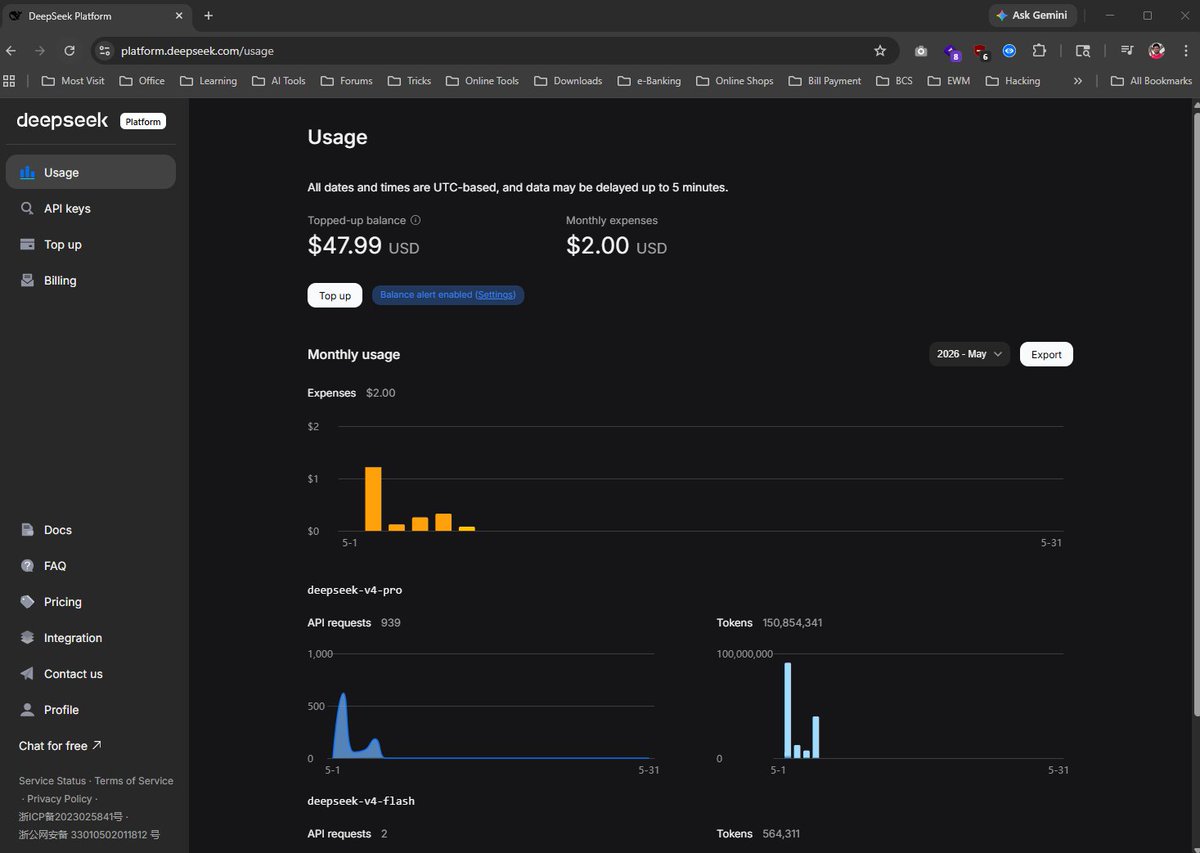Click the Billing icon in sidebar
The height and width of the screenshot is (853, 1200).
click(27, 280)
